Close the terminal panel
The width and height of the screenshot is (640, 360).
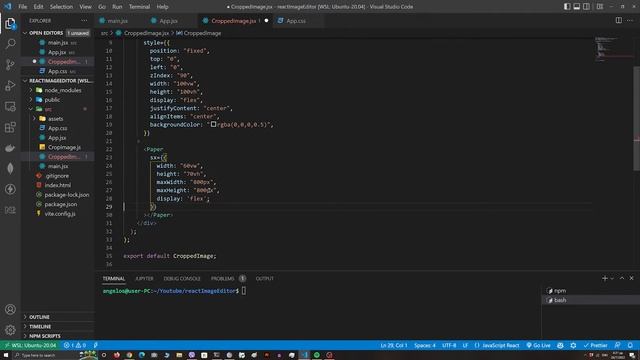coord(631,278)
